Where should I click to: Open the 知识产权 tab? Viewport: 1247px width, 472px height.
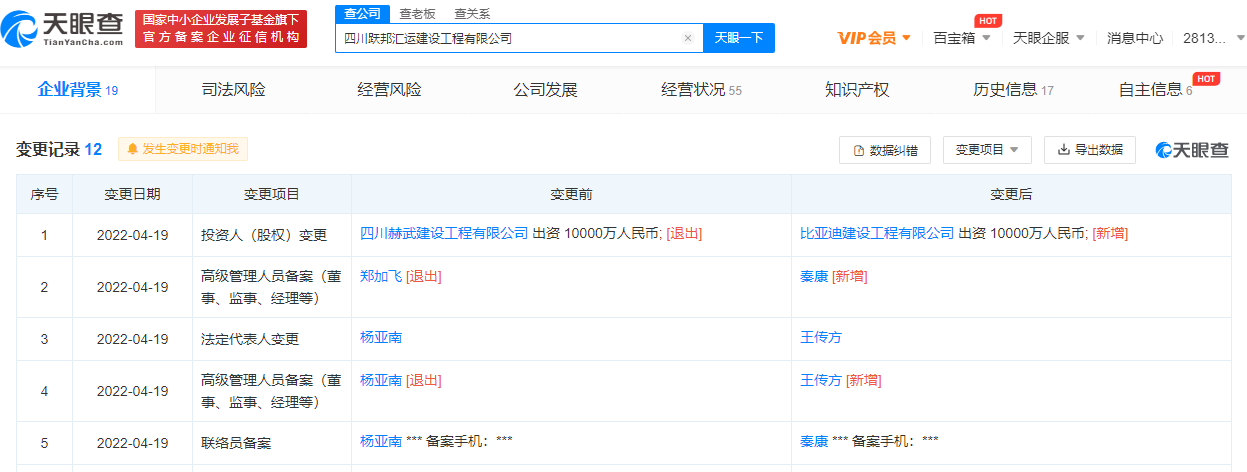pos(857,90)
